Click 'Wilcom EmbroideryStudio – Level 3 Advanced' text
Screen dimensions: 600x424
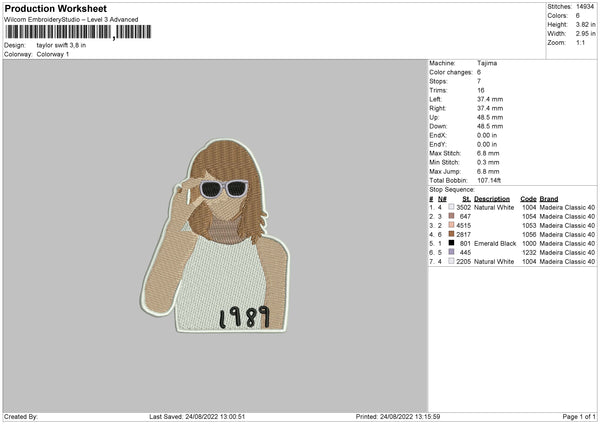click(x=71, y=20)
